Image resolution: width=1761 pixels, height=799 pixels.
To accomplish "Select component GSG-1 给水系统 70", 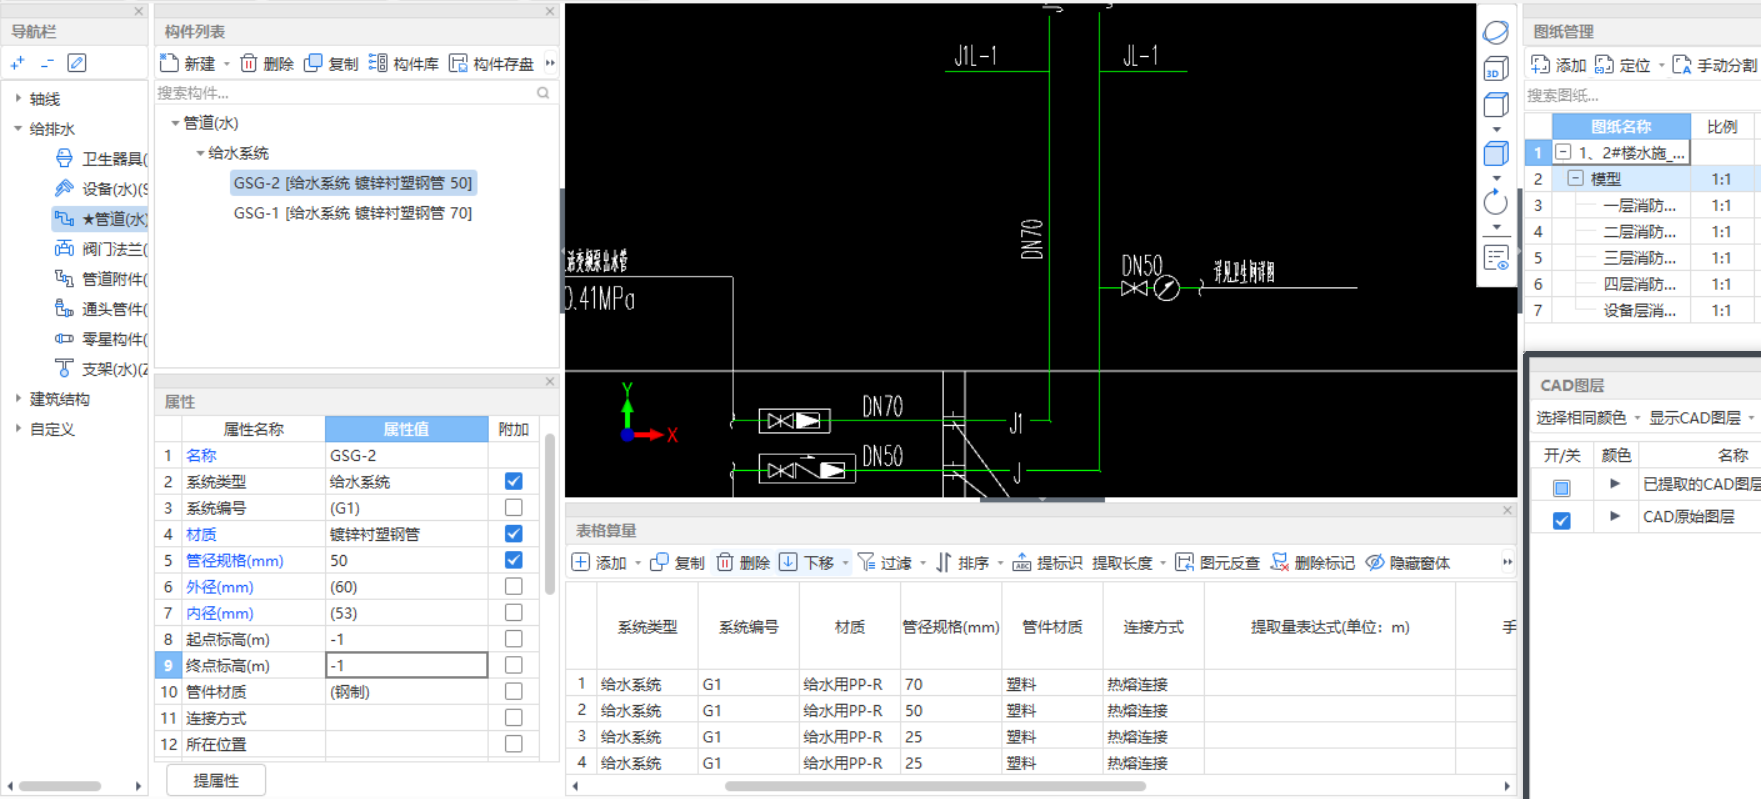I will 352,213.
